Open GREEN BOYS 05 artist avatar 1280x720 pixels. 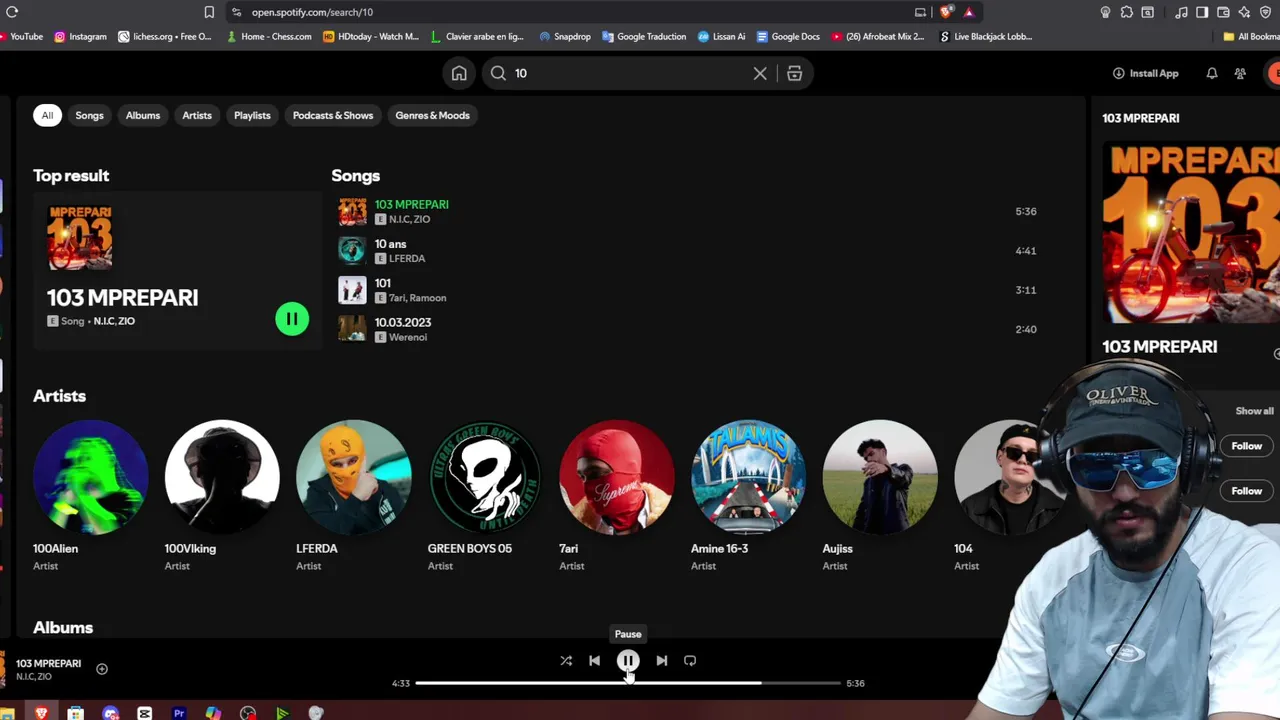click(x=485, y=477)
